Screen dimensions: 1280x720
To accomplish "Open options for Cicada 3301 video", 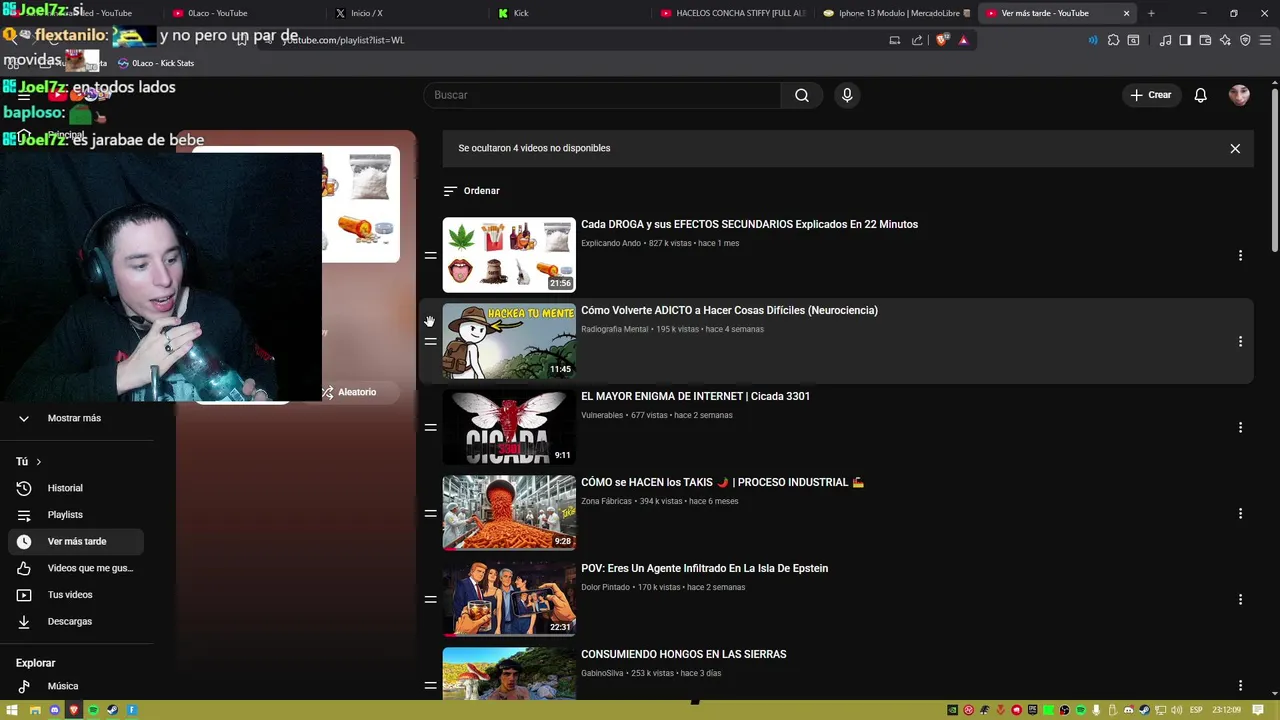I will 1240,427.
